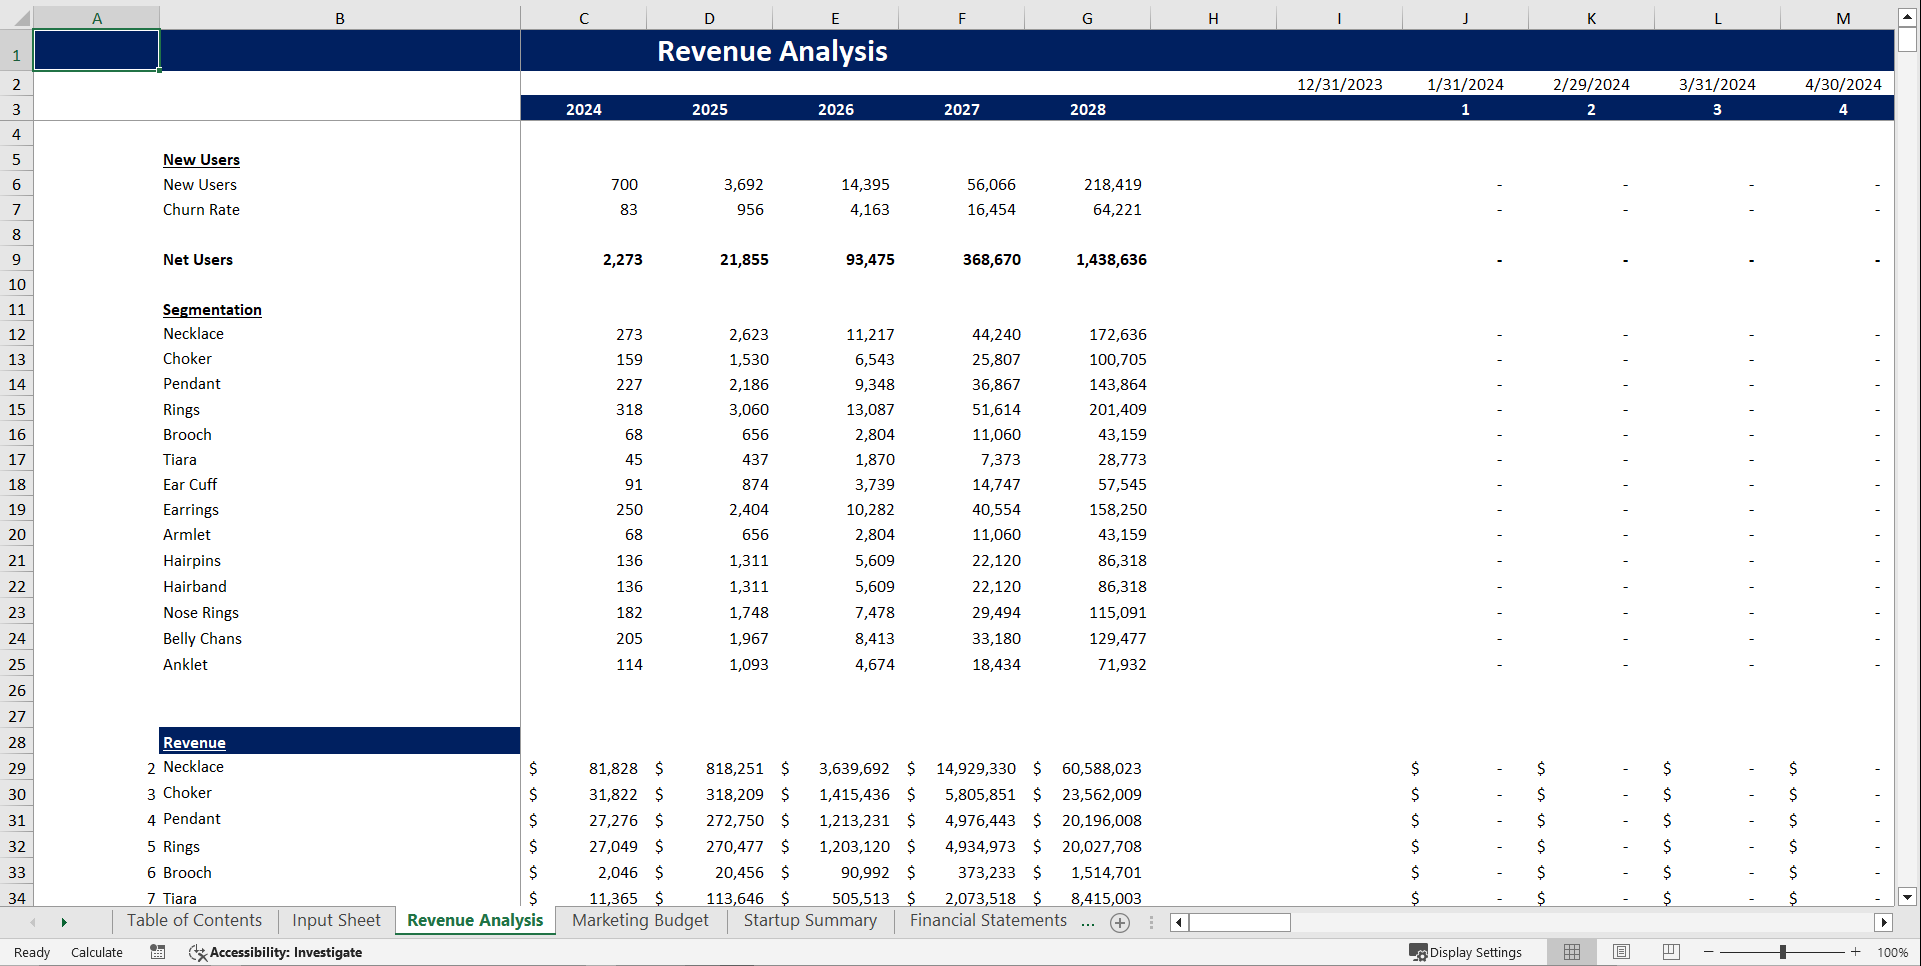Screen dimensions: 1921x966
Task: Click the horizontal scrollbar thumb
Action: [1240, 923]
